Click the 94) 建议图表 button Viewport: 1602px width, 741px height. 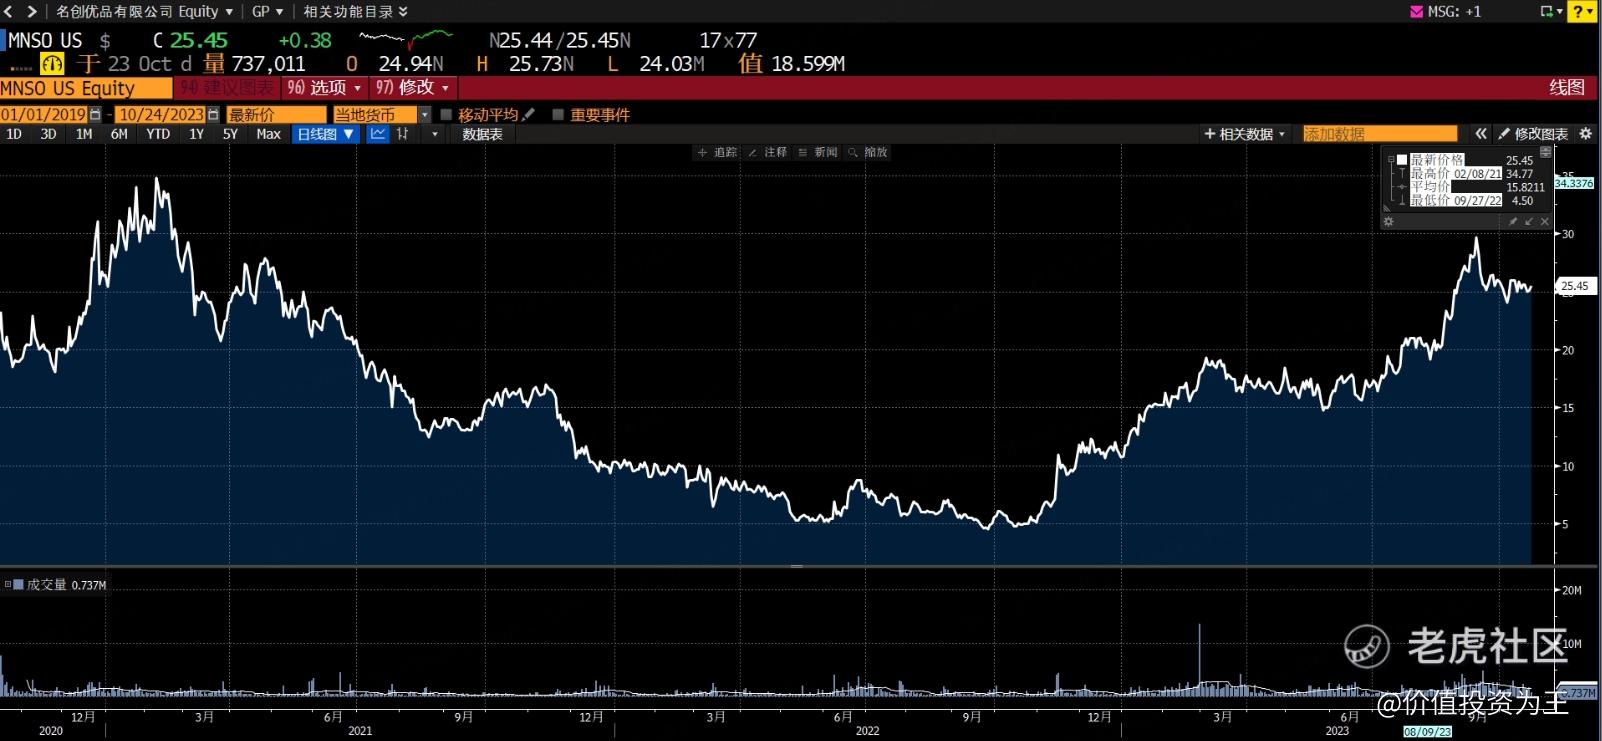coord(227,88)
